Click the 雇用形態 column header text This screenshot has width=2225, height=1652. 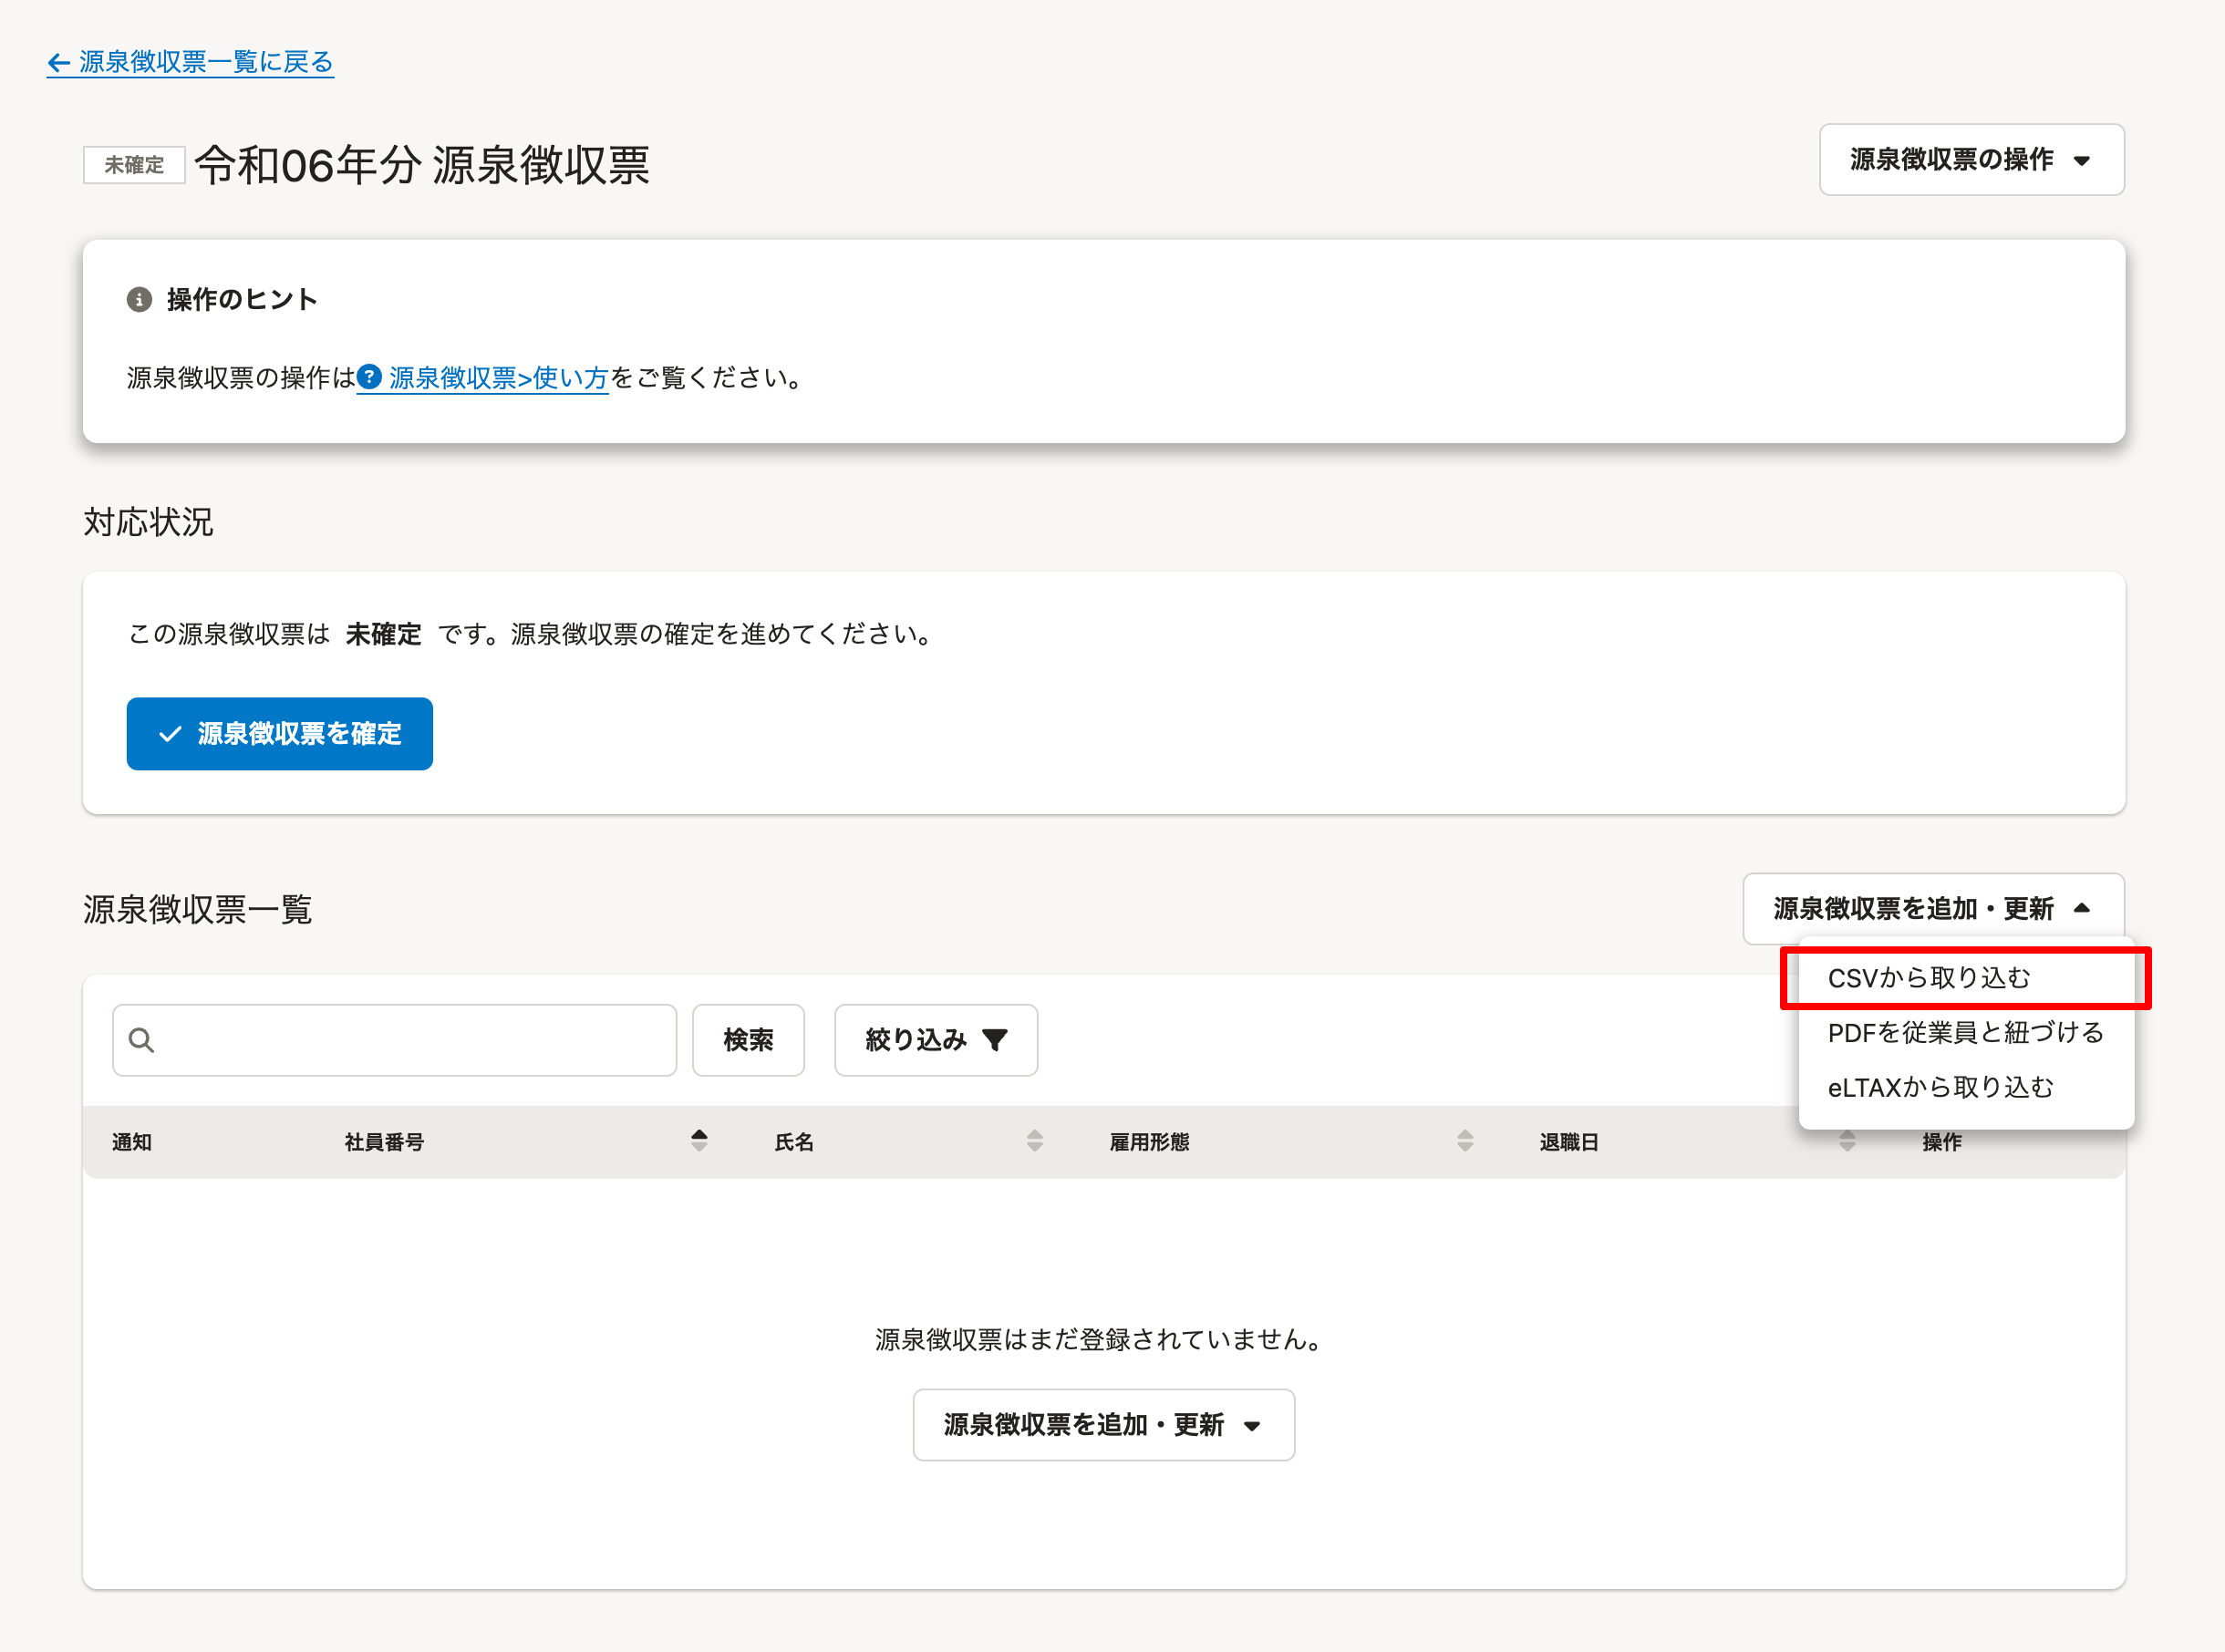click(1149, 1142)
